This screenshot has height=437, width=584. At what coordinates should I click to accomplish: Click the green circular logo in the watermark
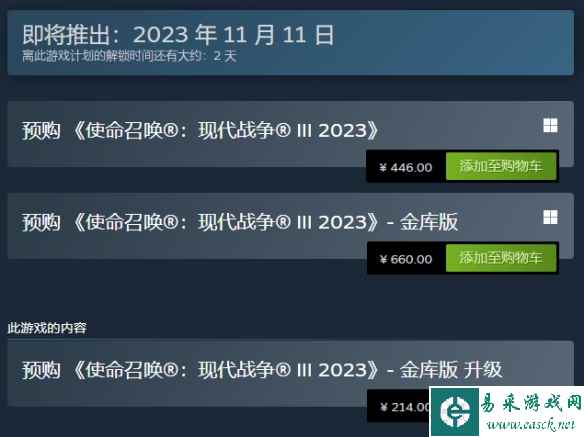455,411
